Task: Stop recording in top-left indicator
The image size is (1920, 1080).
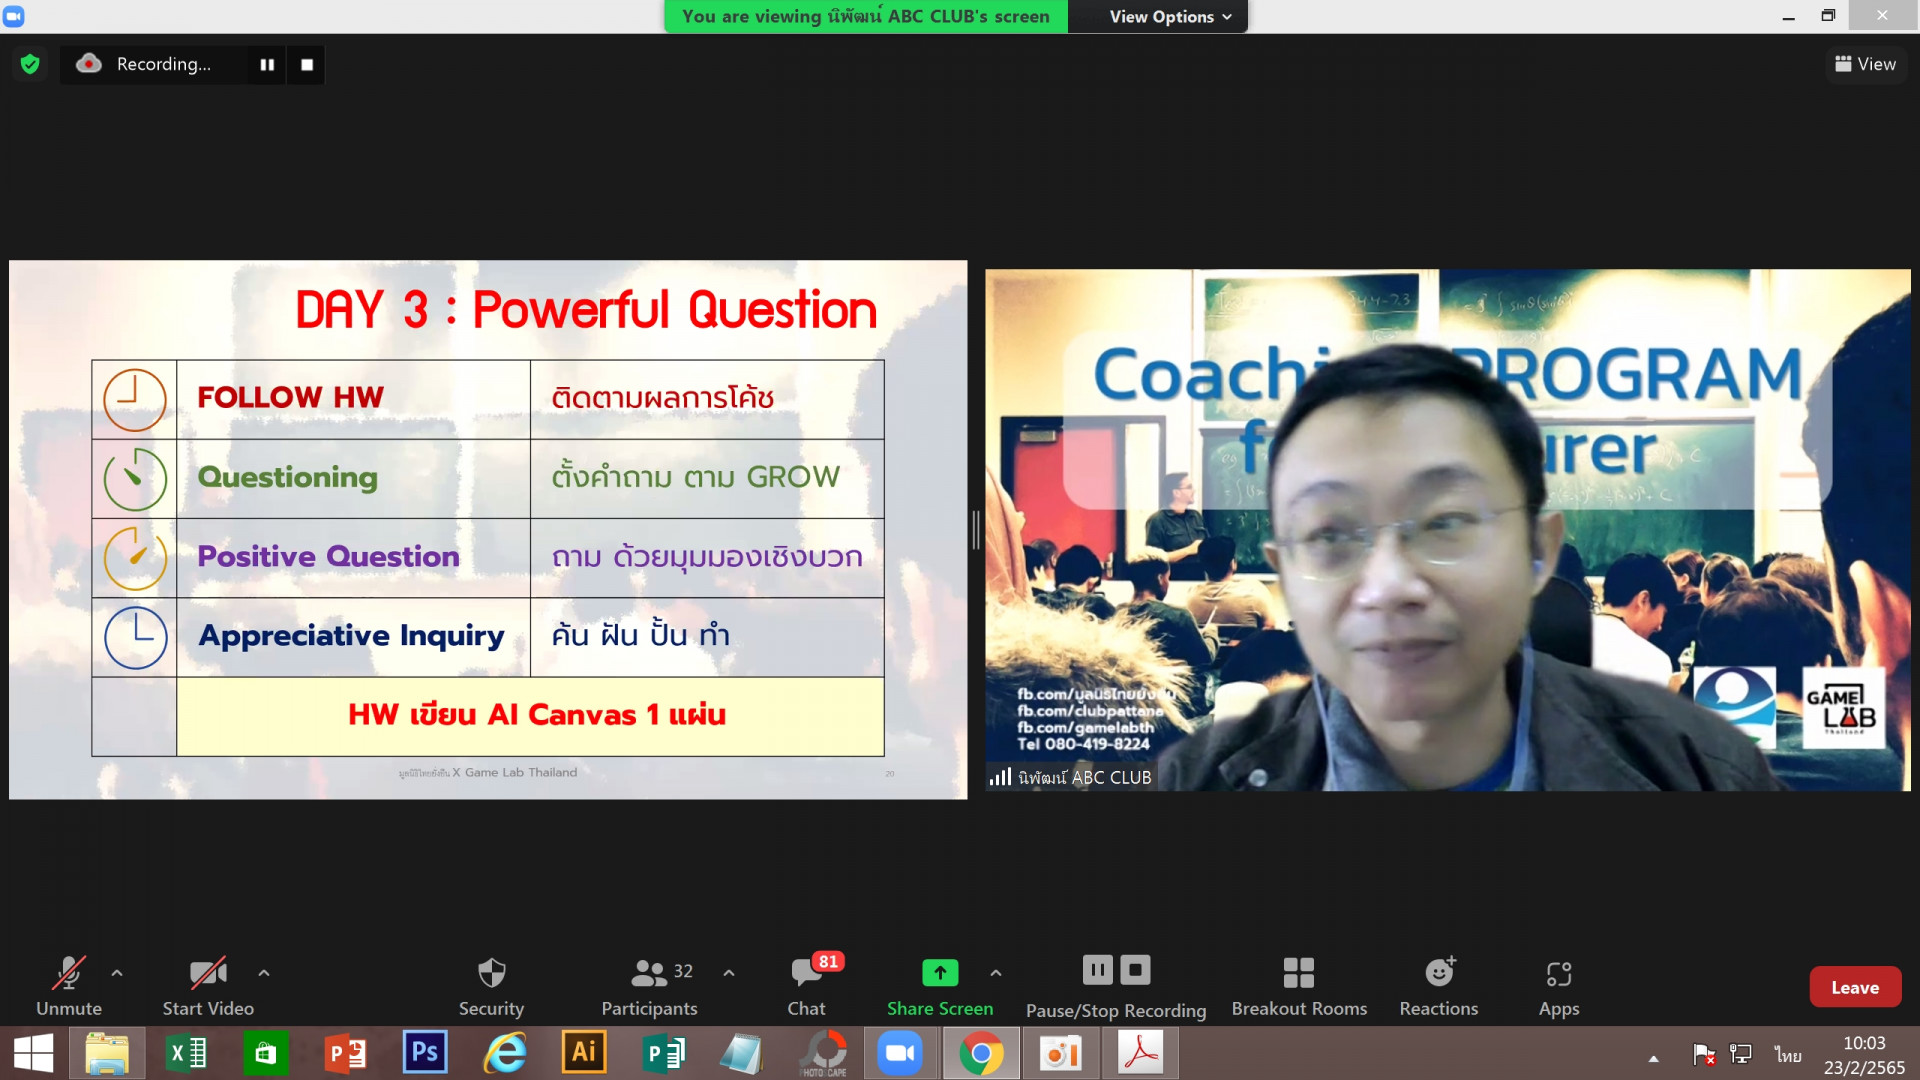Action: click(307, 64)
